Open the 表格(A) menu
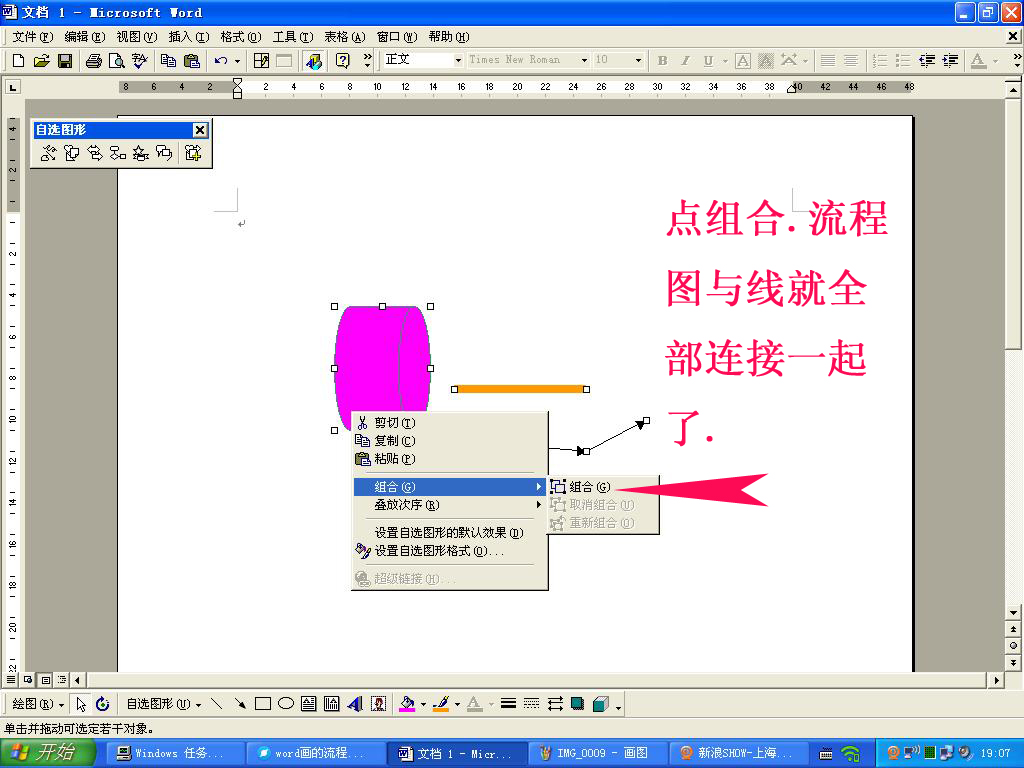The image size is (1024, 768). coord(345,37)
